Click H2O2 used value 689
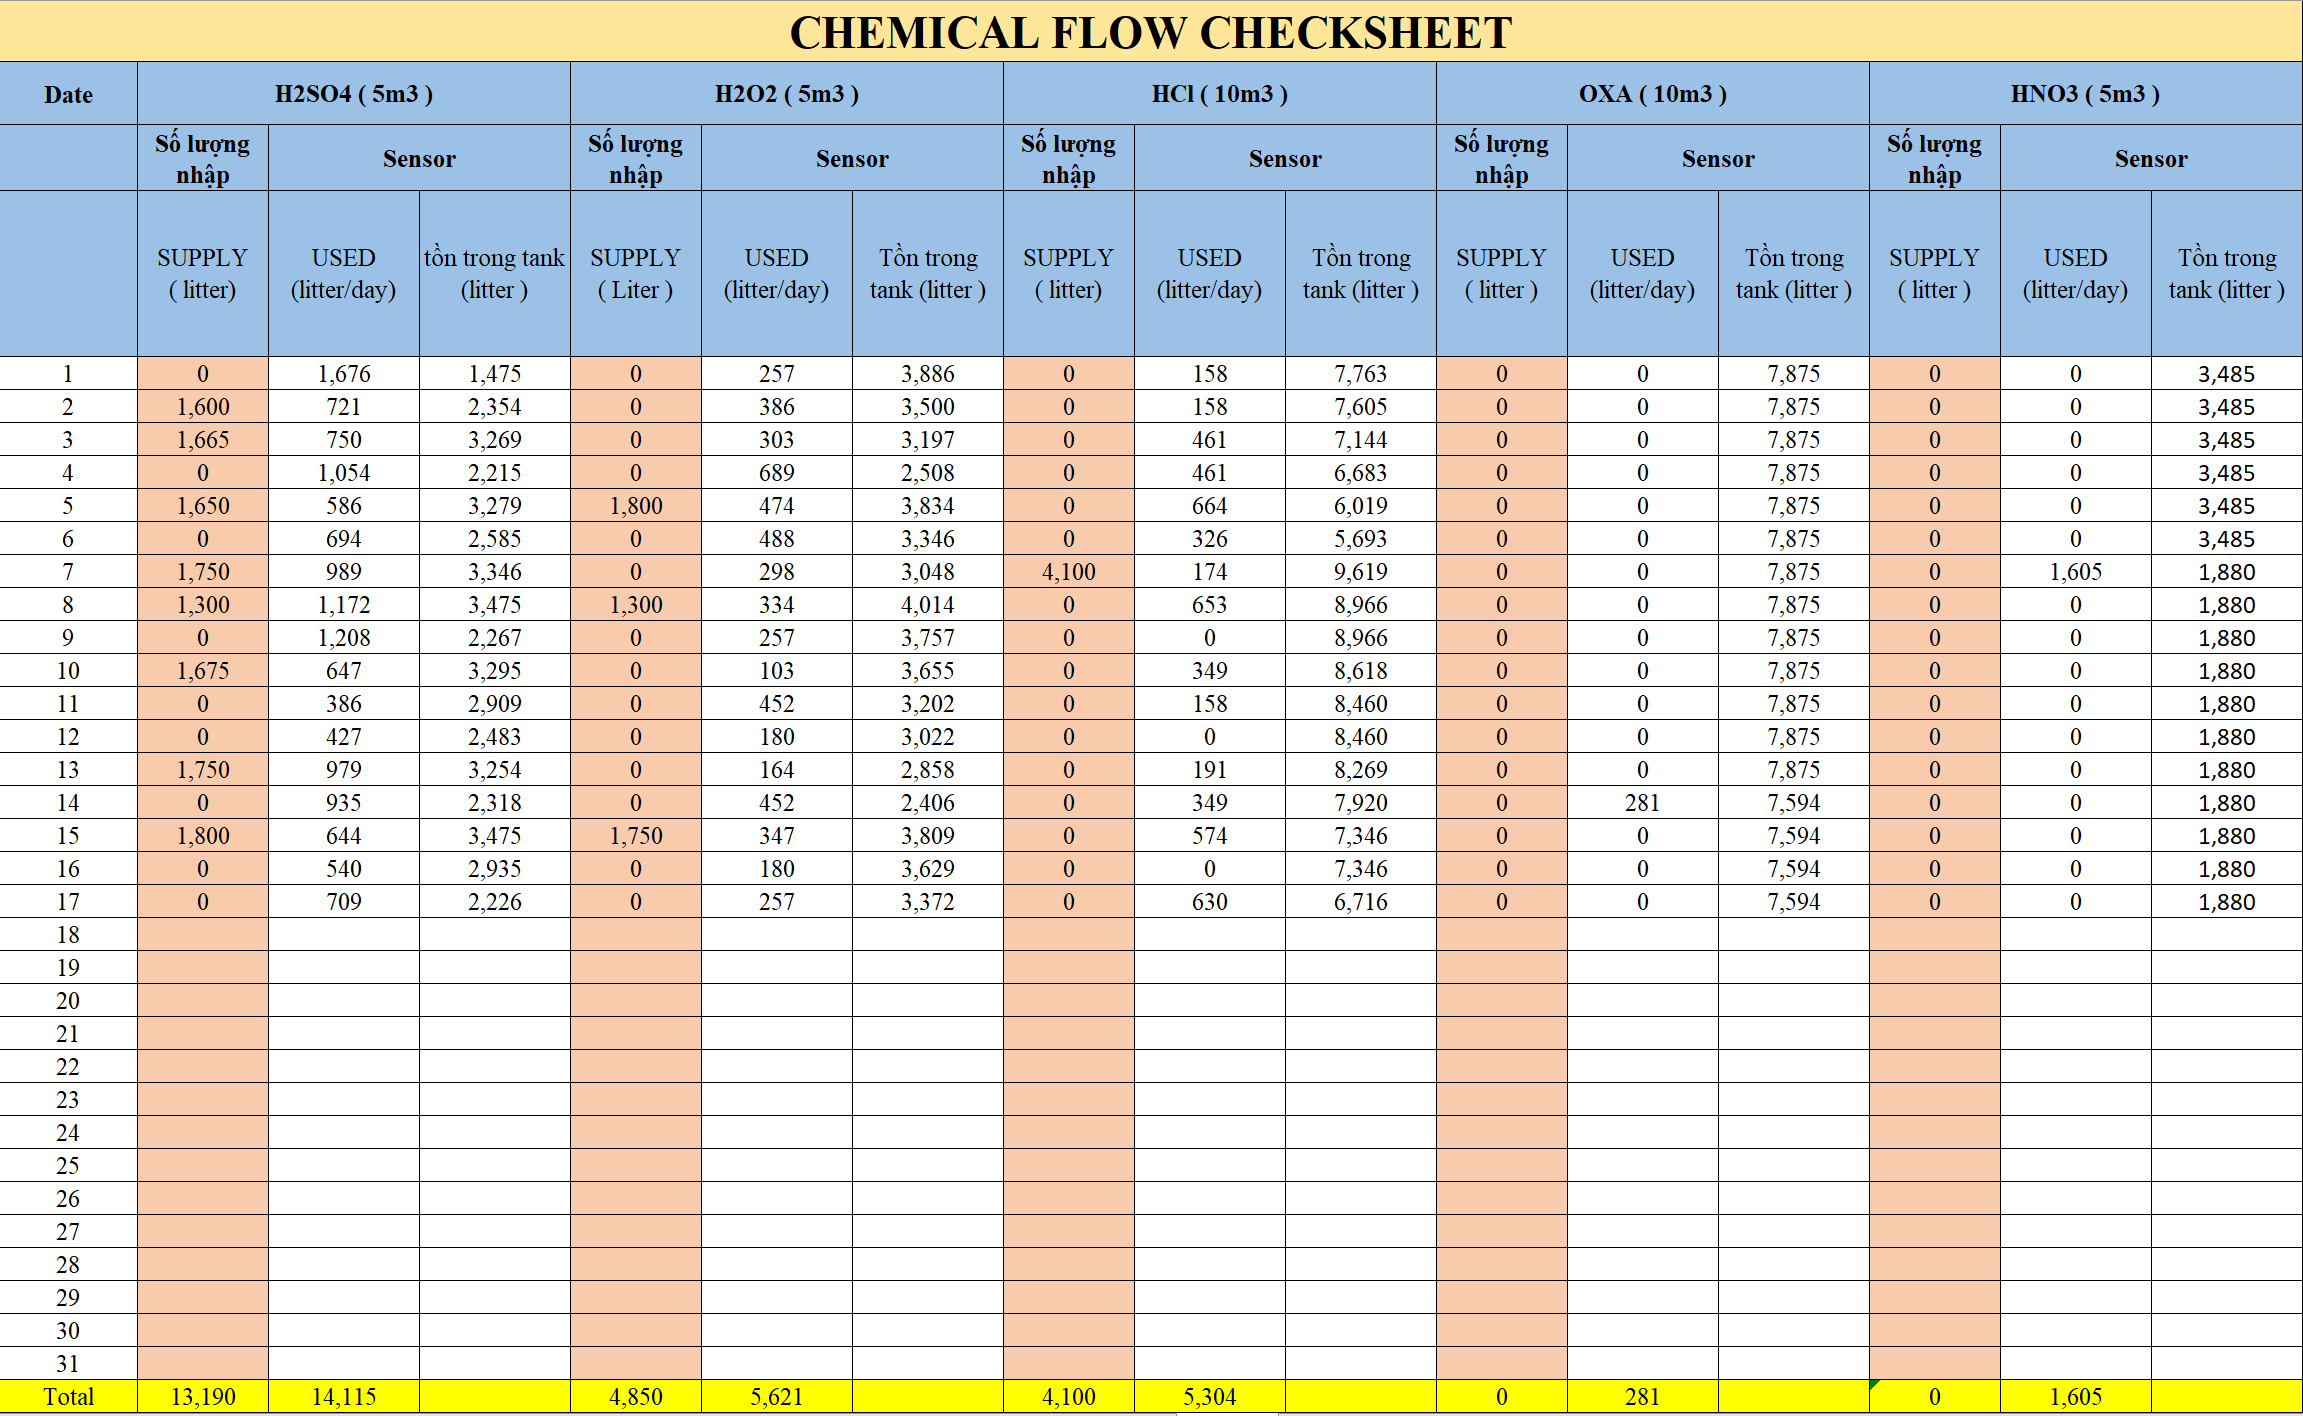Viewport: 2303px width, 1416px height. point(777,473)
